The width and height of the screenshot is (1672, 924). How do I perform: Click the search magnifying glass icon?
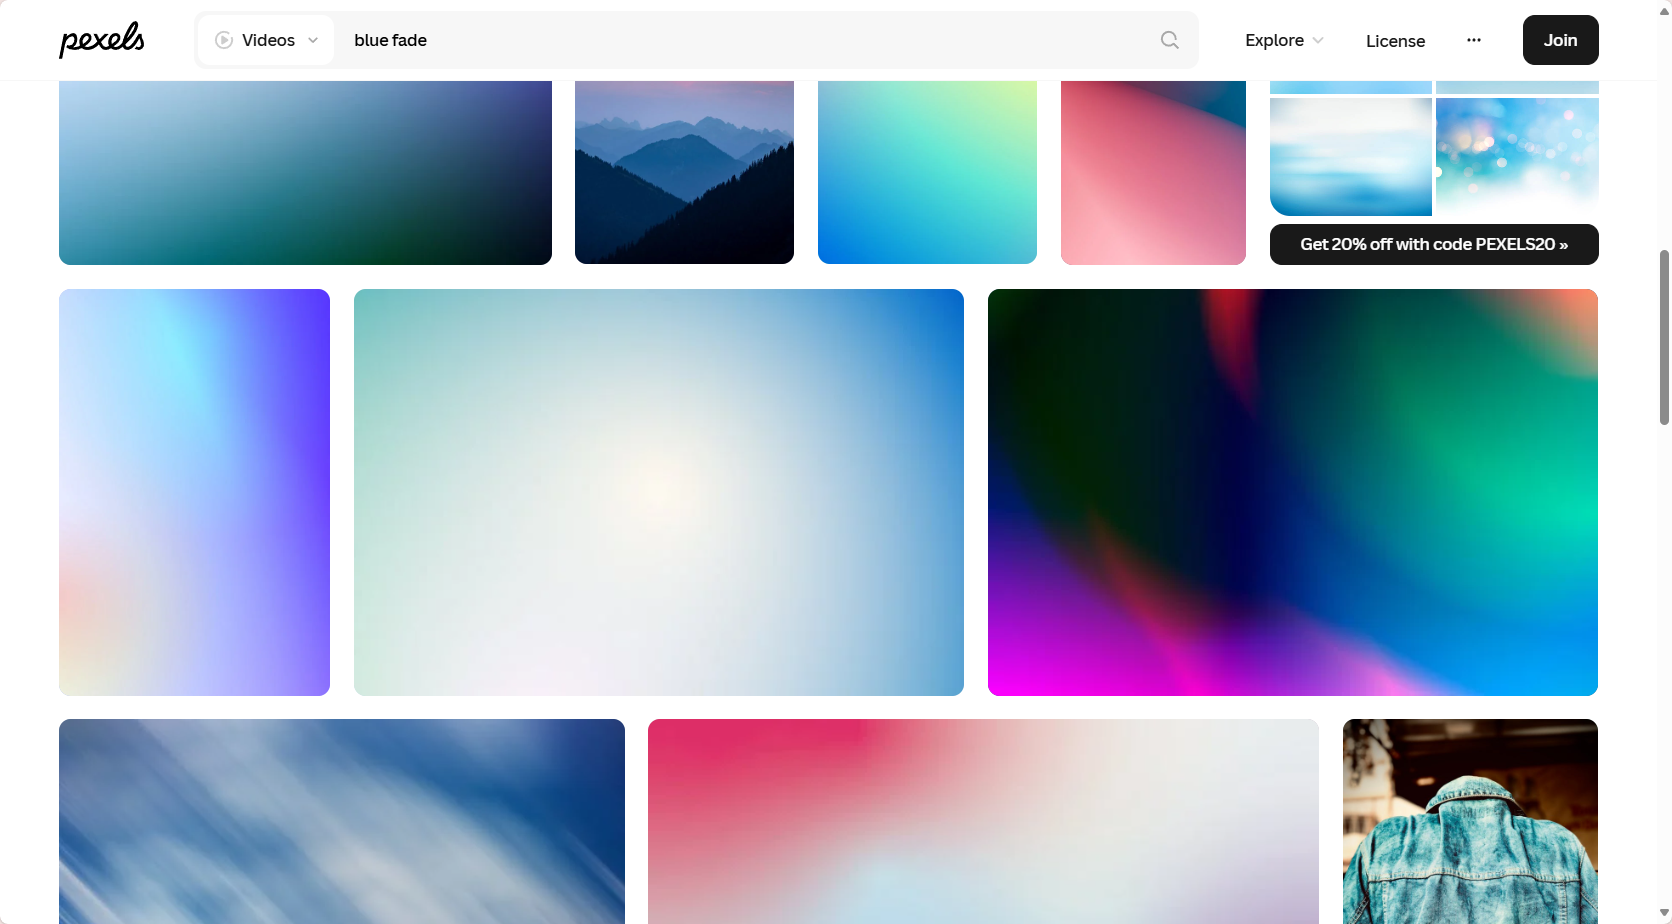tap(1168, 40)
